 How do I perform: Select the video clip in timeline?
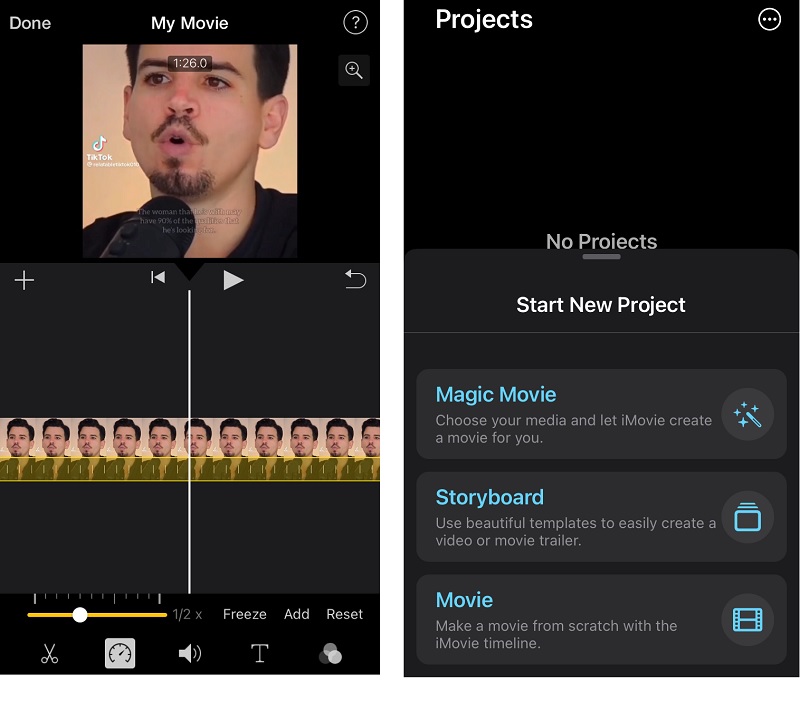pyautogui.click(x=100, y=448)
